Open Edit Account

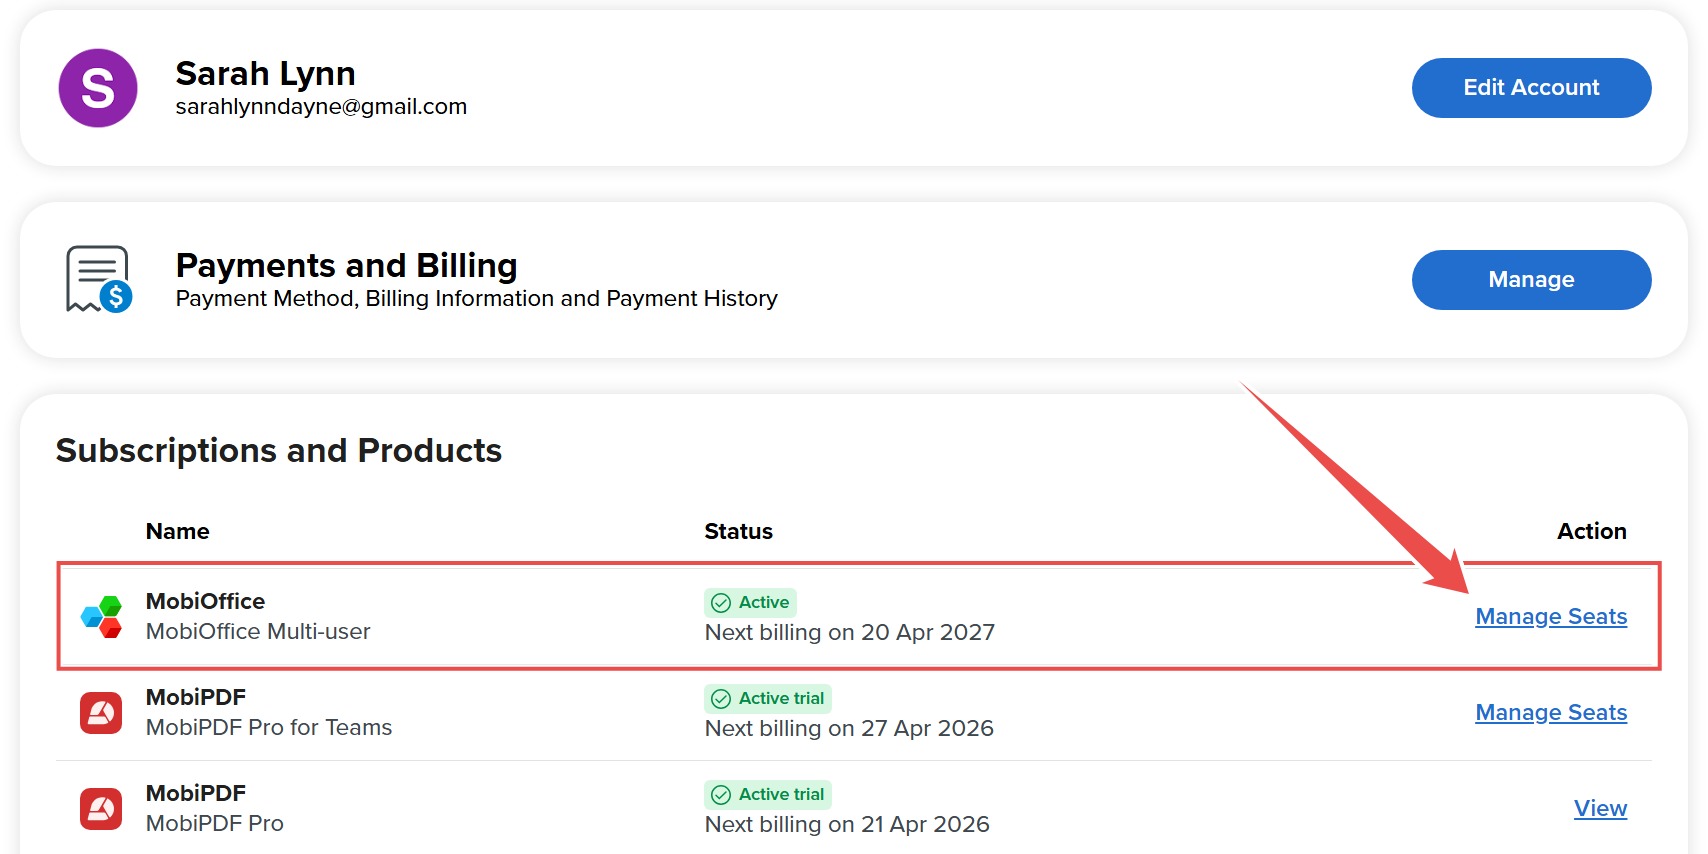tap(1531, 88)
